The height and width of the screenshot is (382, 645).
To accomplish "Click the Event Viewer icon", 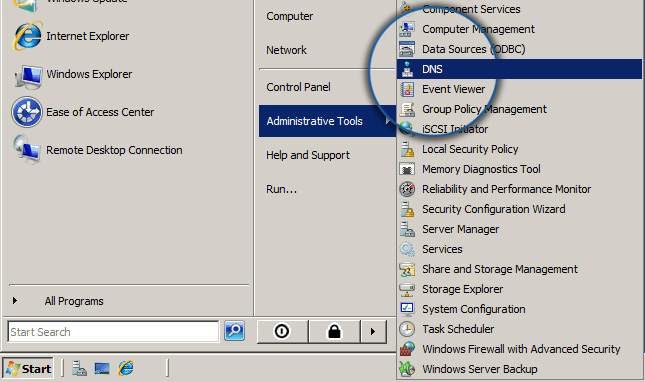I will [407, 89].
